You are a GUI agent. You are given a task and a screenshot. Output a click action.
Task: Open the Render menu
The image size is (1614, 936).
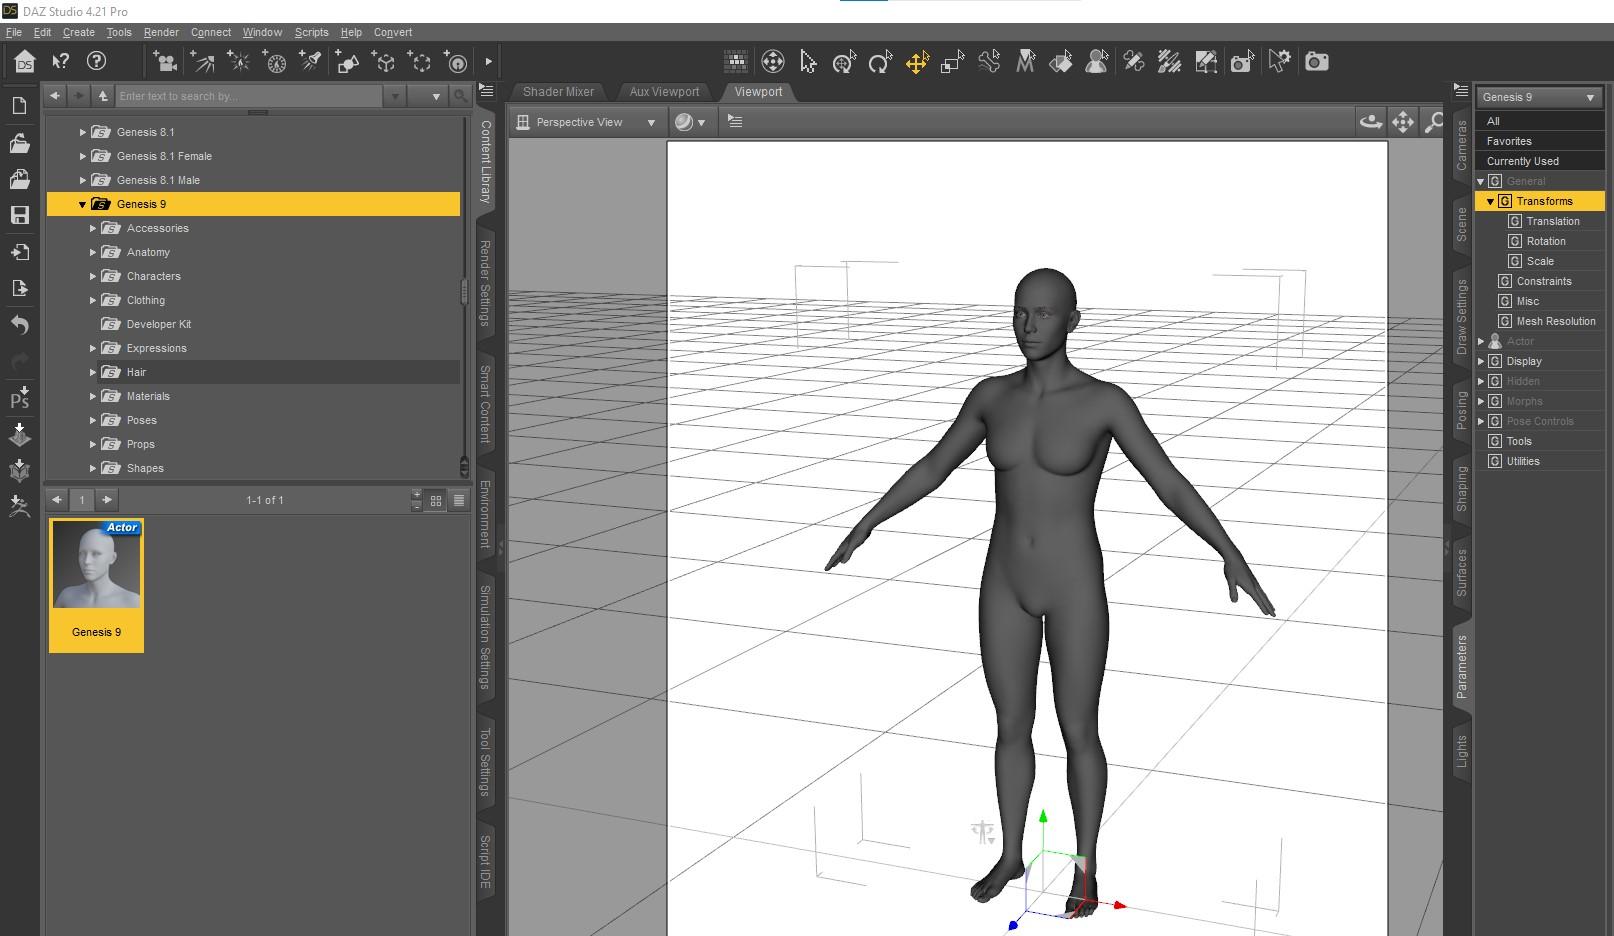point(161,32)
